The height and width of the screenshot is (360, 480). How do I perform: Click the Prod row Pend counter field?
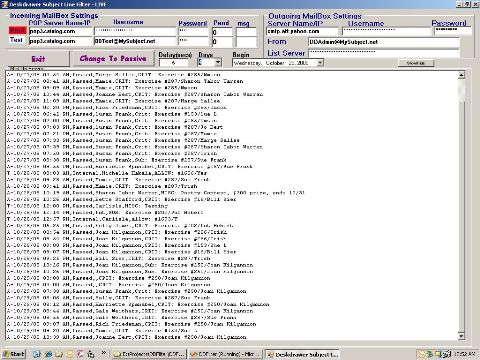point(222,32)
